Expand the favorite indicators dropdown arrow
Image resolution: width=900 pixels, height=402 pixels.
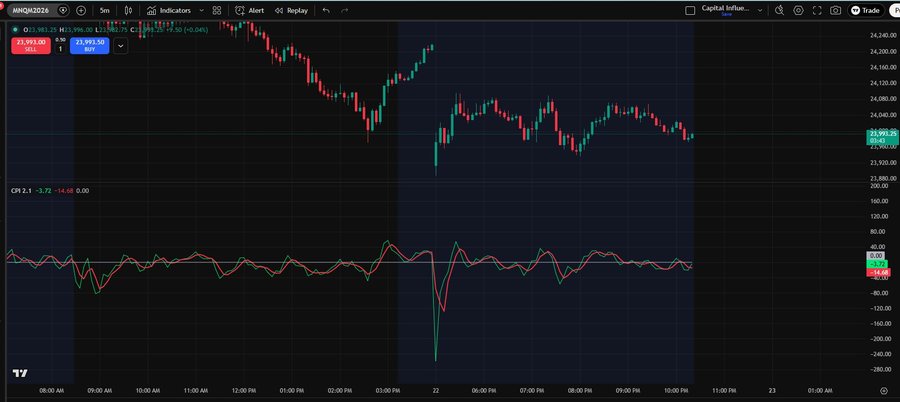click(x=201, y=10)
